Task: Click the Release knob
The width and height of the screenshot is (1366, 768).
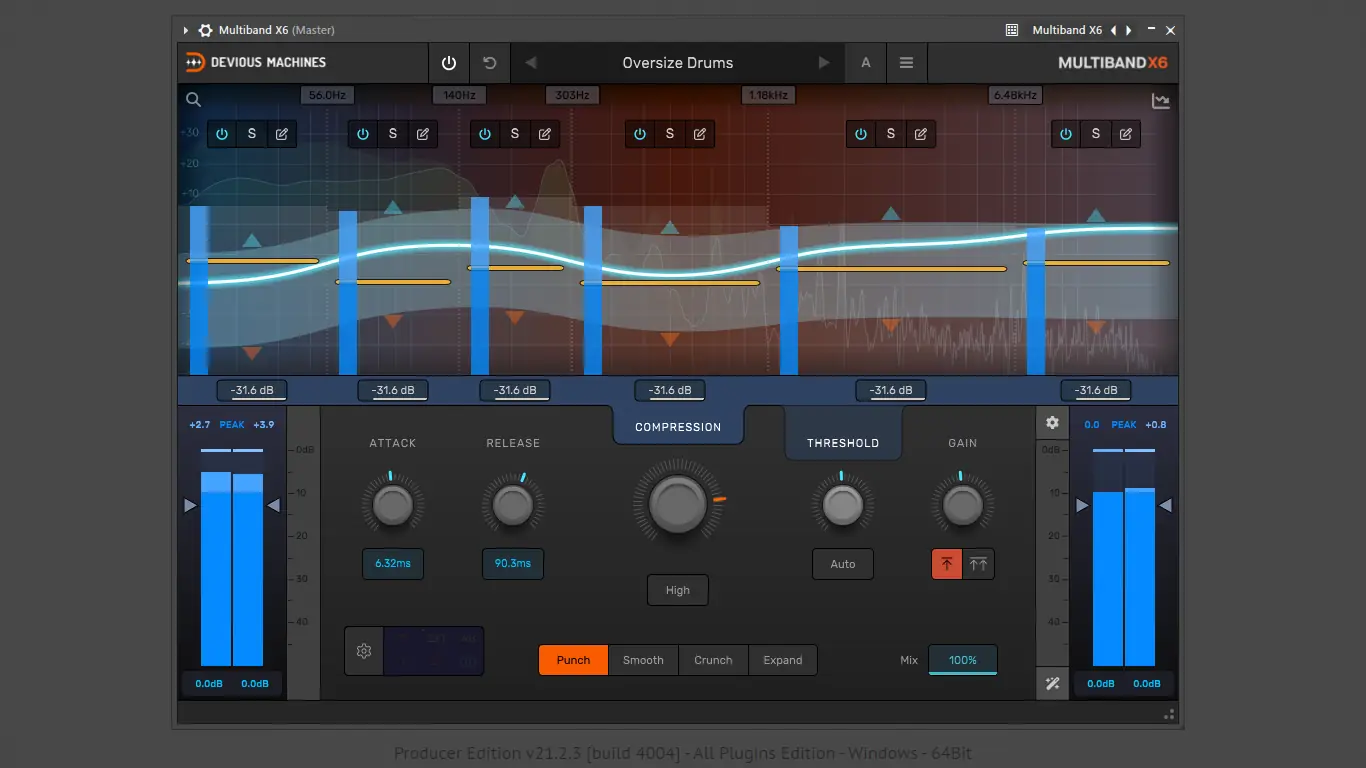Action: 513,506
